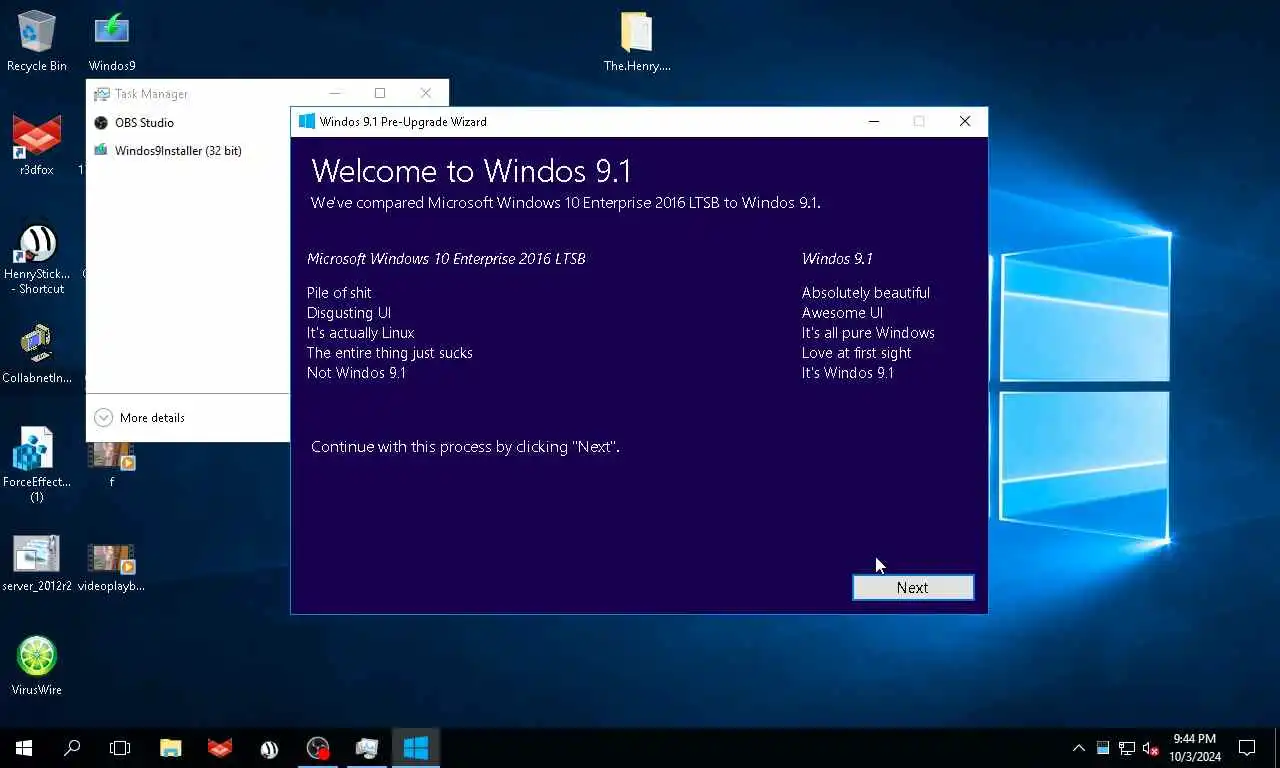
Task: Switch to HenryStick app in taskbar
Action: coord(269,748)
